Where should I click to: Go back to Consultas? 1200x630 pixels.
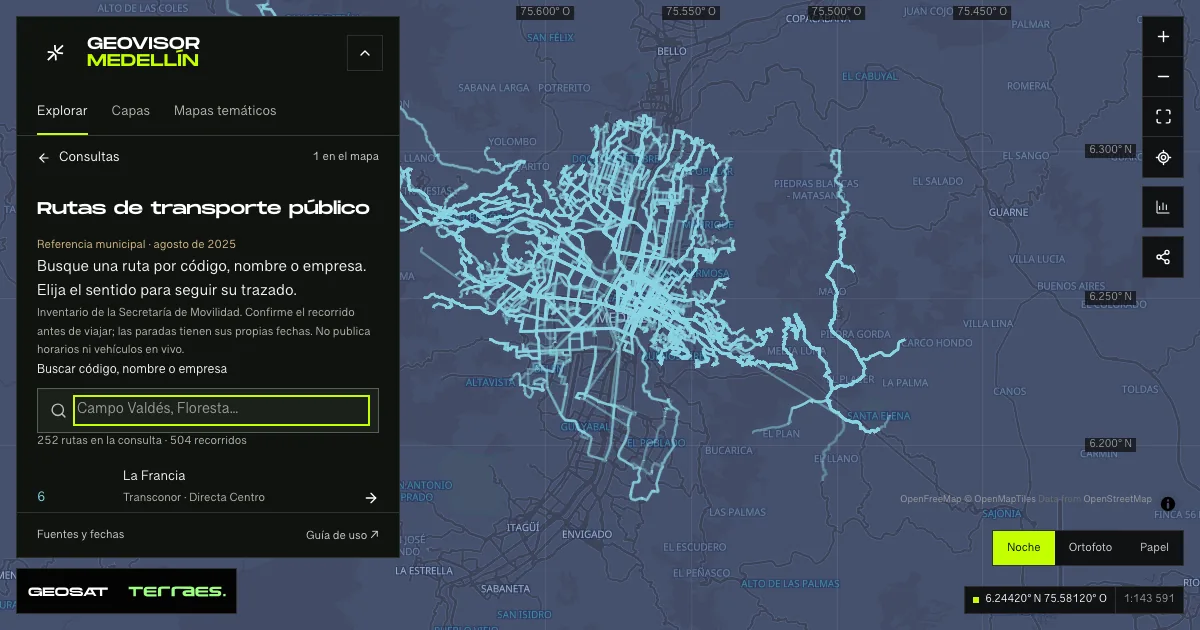(x=78, y=157)
